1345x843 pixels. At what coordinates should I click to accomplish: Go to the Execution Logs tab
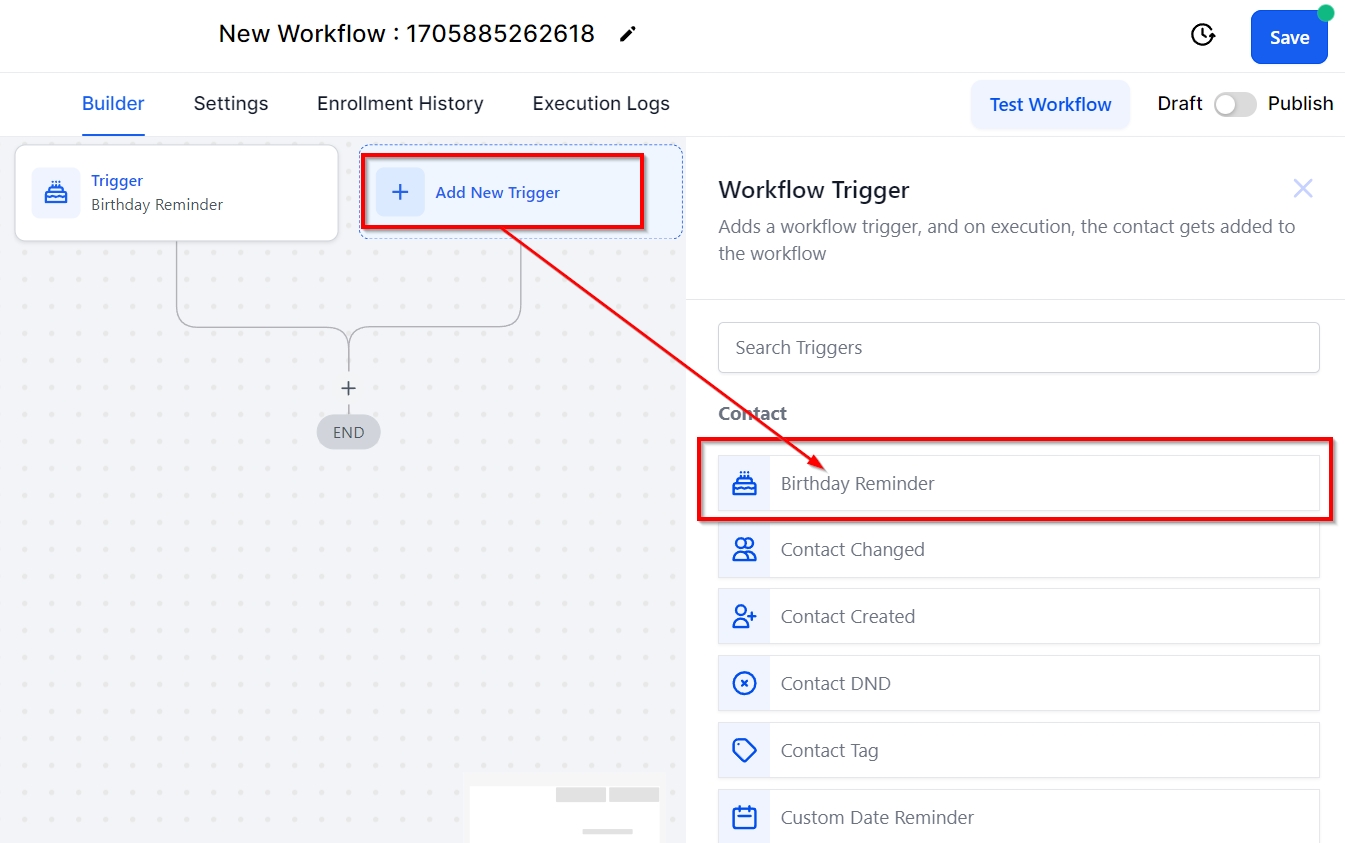tap(601, 104)
